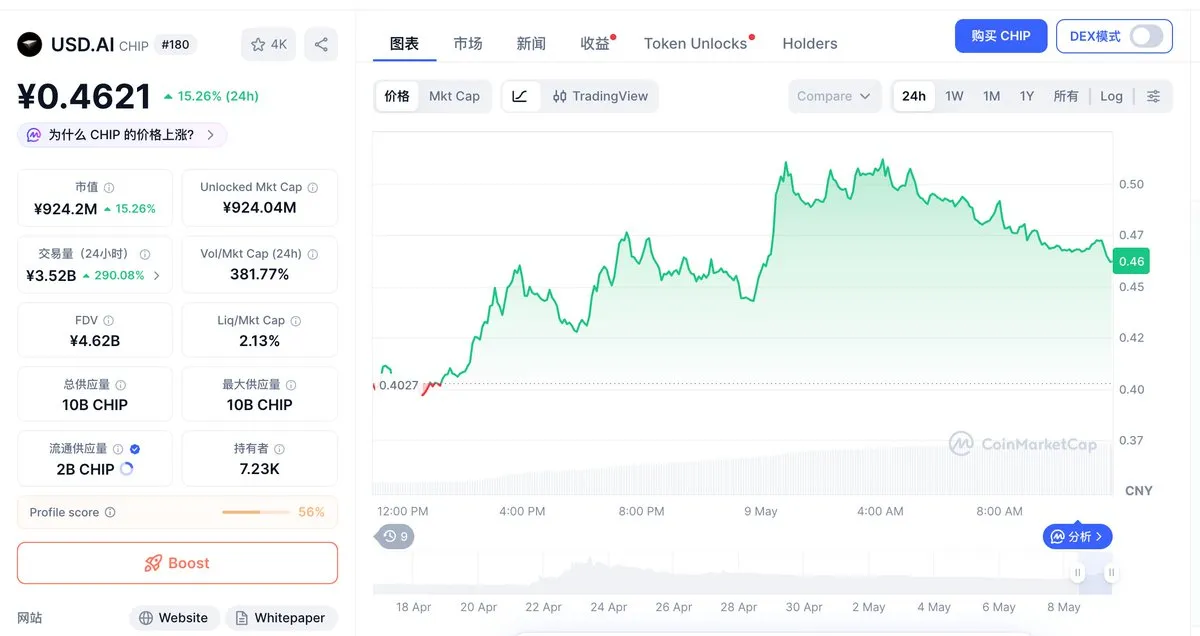Open the 新闻 tab

pyautogui.click(x=532, y=43)
